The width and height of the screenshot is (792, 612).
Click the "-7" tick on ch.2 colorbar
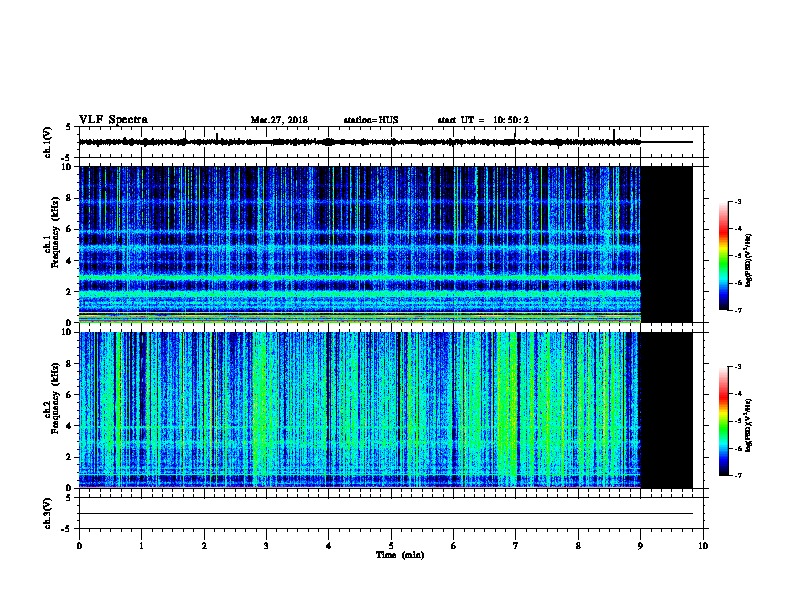pyautogui.click(x=737, y=475)
